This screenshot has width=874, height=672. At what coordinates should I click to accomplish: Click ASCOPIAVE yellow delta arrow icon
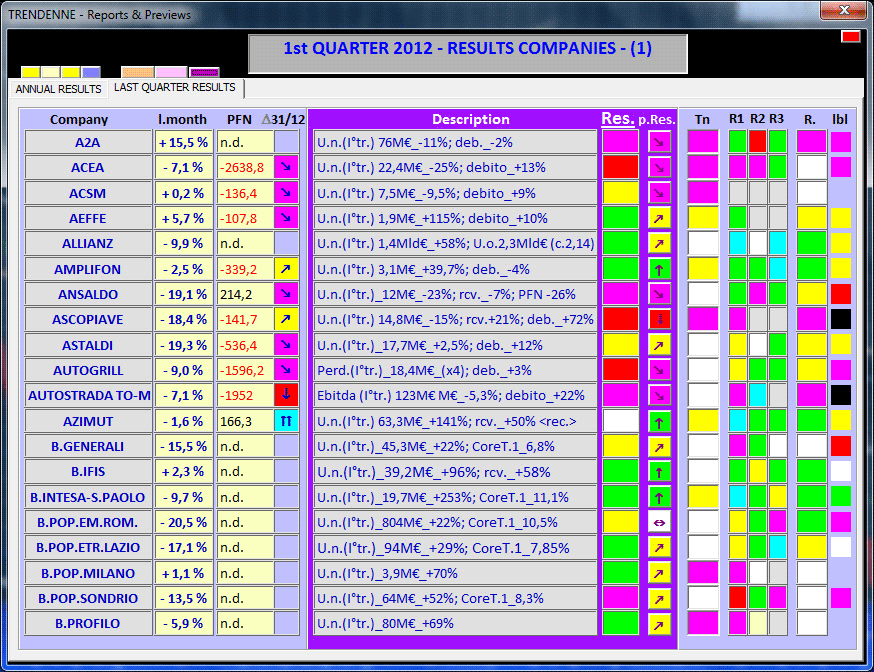click(x=287, y=319)
